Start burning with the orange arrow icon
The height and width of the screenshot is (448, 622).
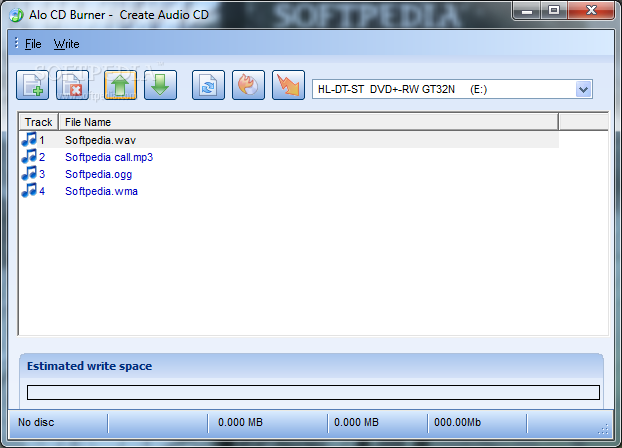(288, 85)
